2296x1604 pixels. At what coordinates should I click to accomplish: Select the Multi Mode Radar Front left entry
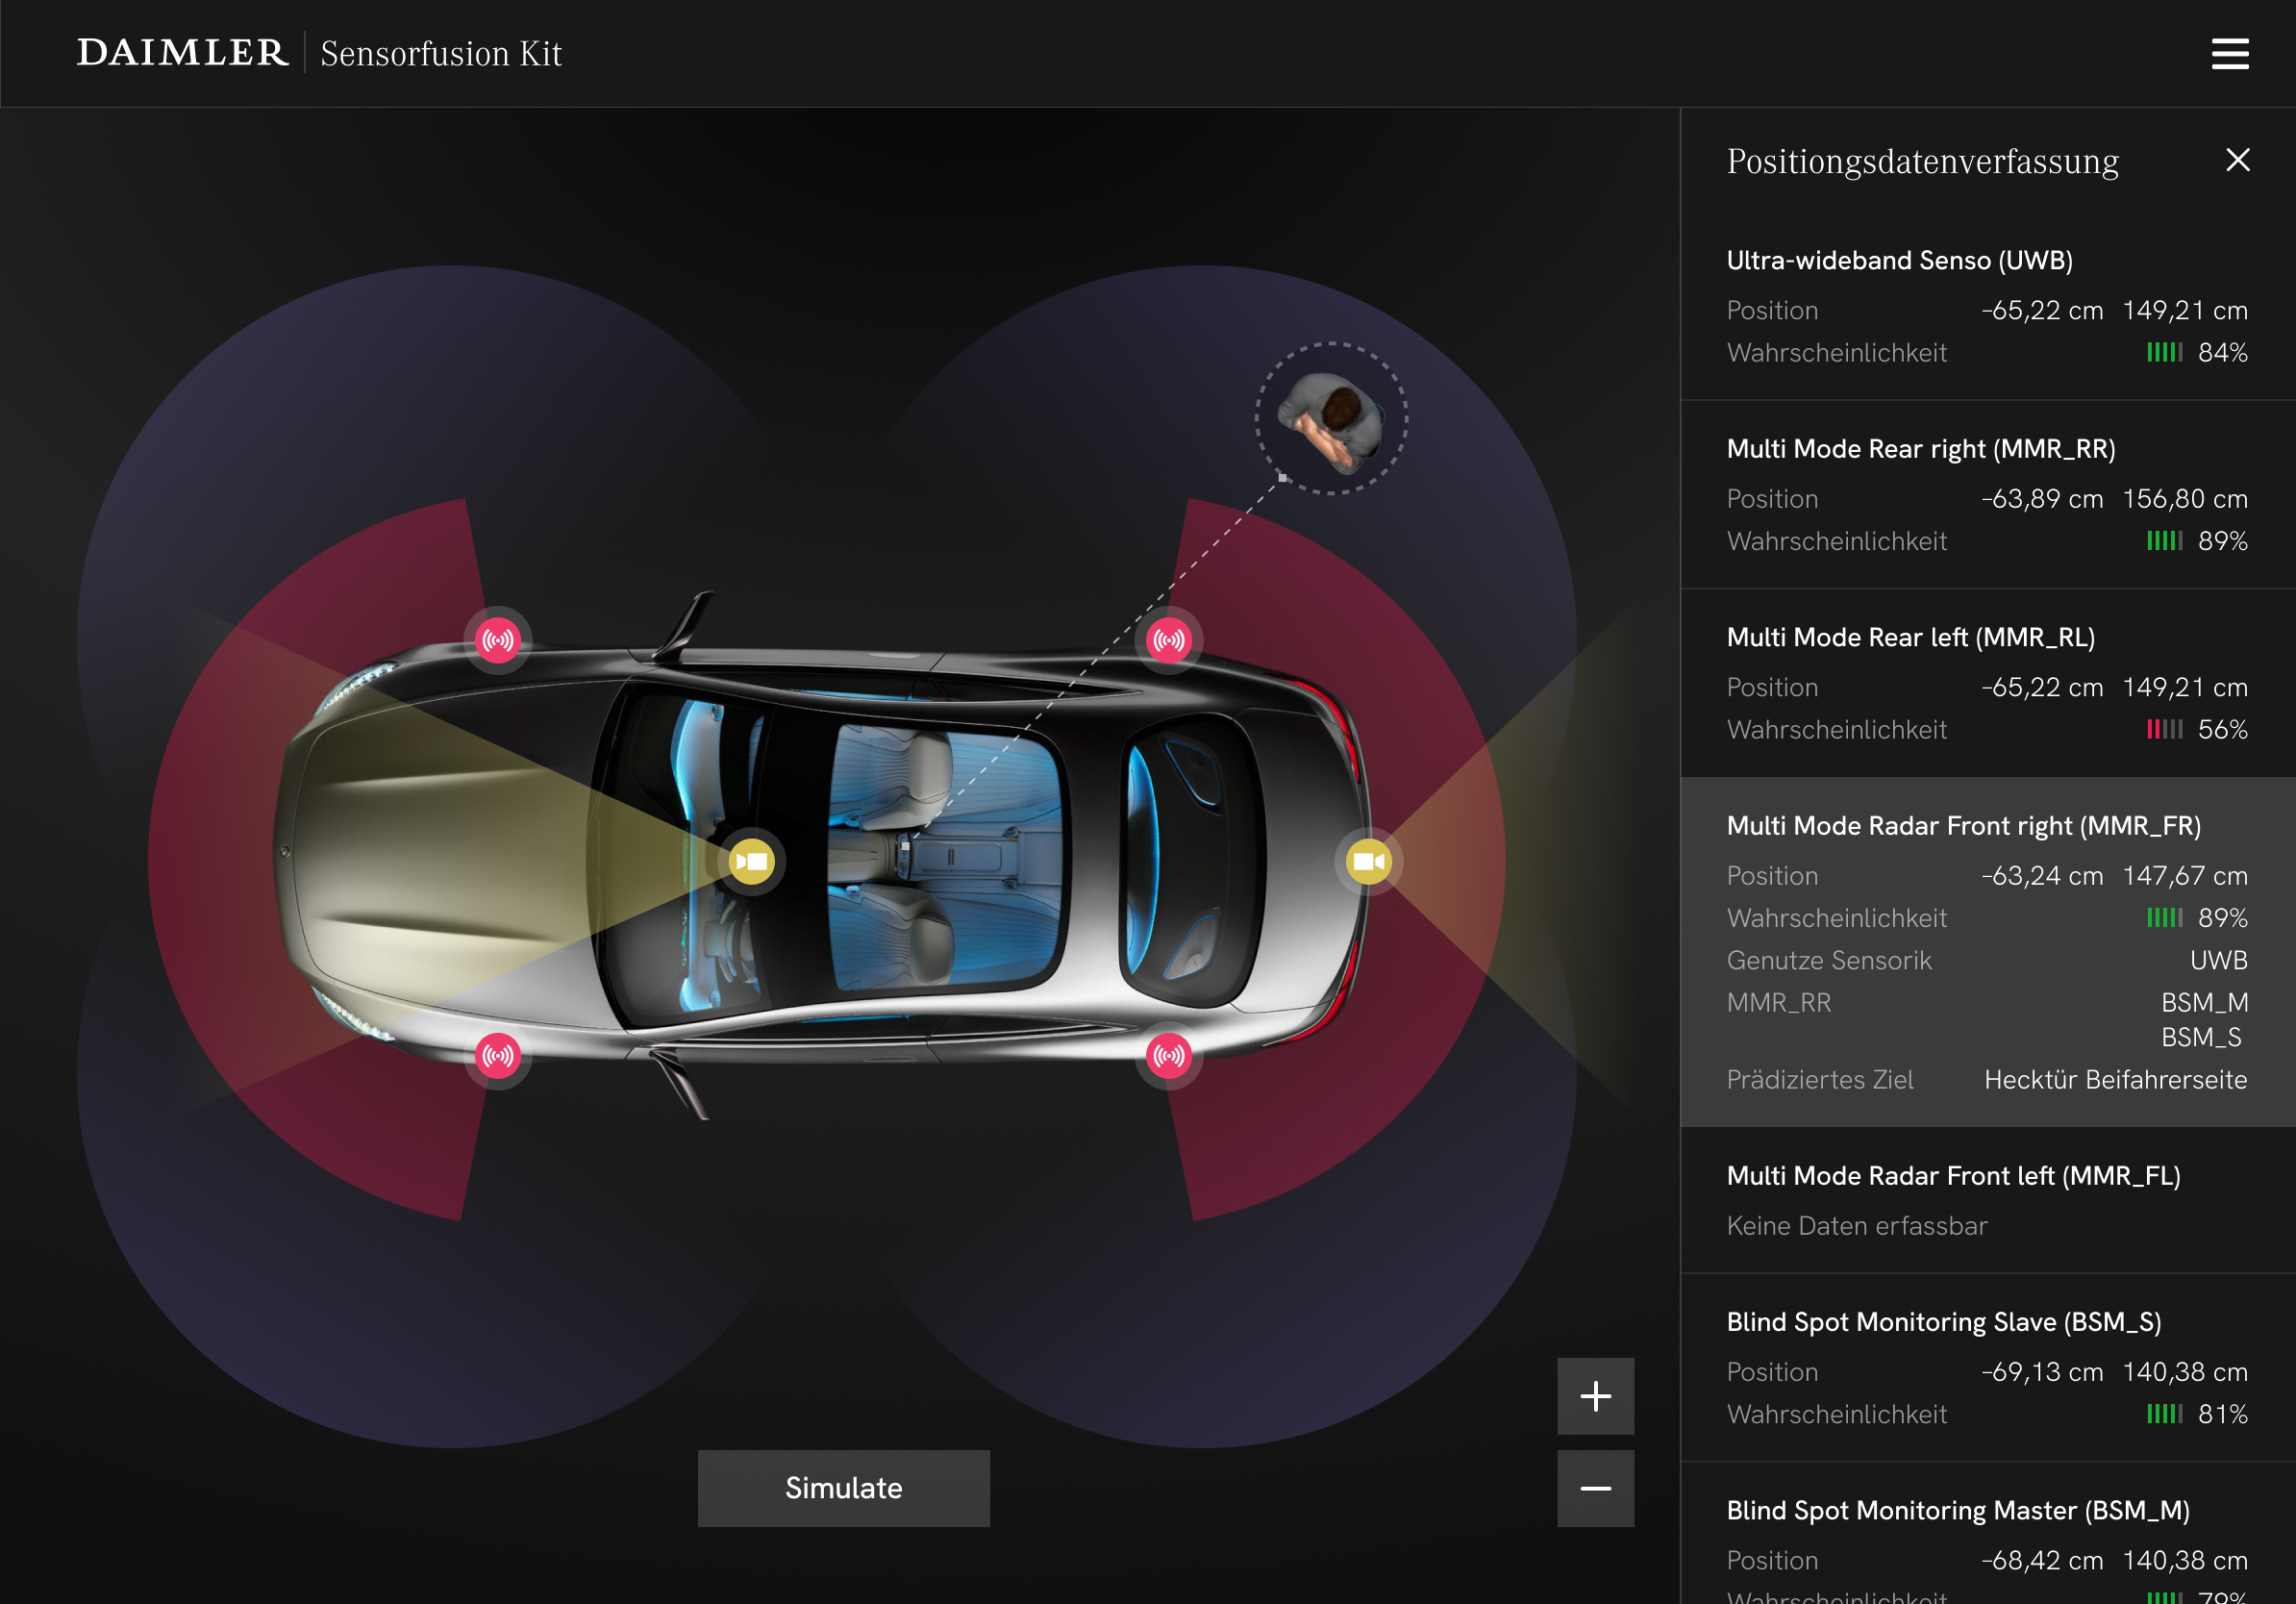click(1954, 1176)
